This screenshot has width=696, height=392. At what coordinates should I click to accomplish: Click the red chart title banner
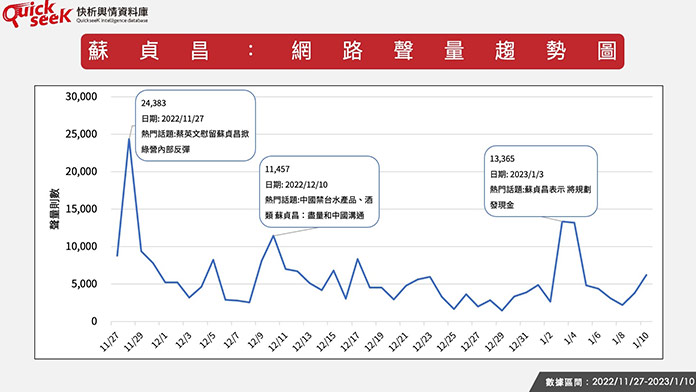point(352,51)
